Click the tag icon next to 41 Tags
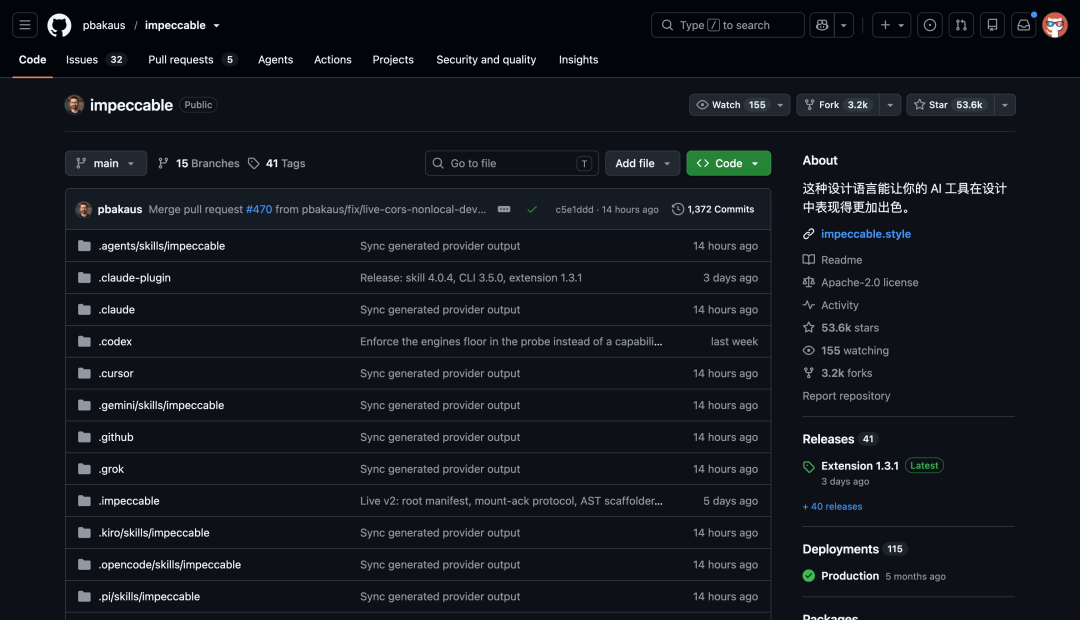The height and width of the screenshot is (620, 1080). 253,163
